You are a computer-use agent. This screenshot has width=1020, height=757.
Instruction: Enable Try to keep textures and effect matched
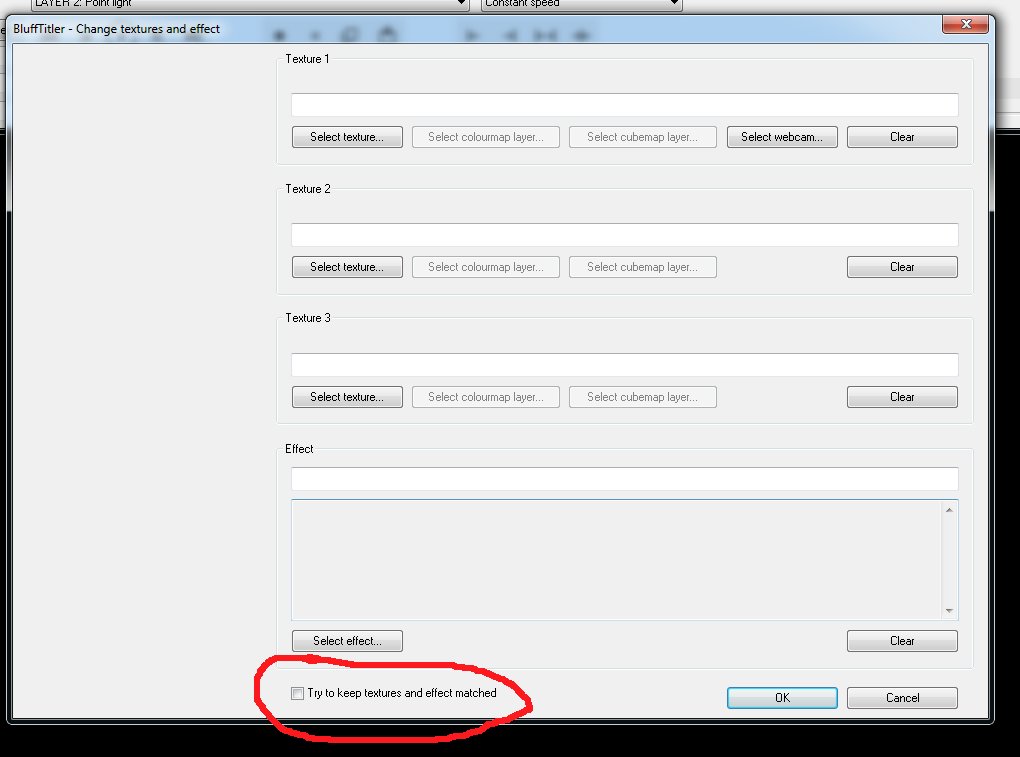point(297,693)
